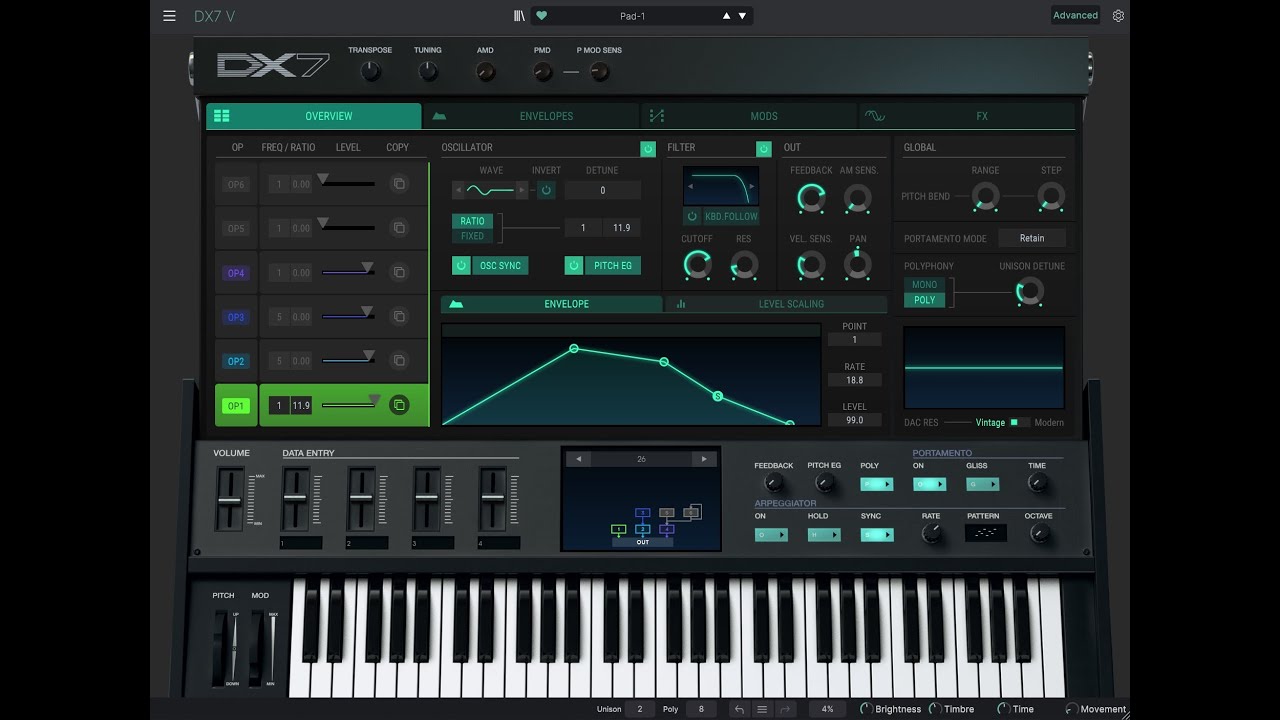Viewport: 1280px width, 720px height.
Task: Toggle KBD FOLLOW power button
Action: click(x=692, y=216)
